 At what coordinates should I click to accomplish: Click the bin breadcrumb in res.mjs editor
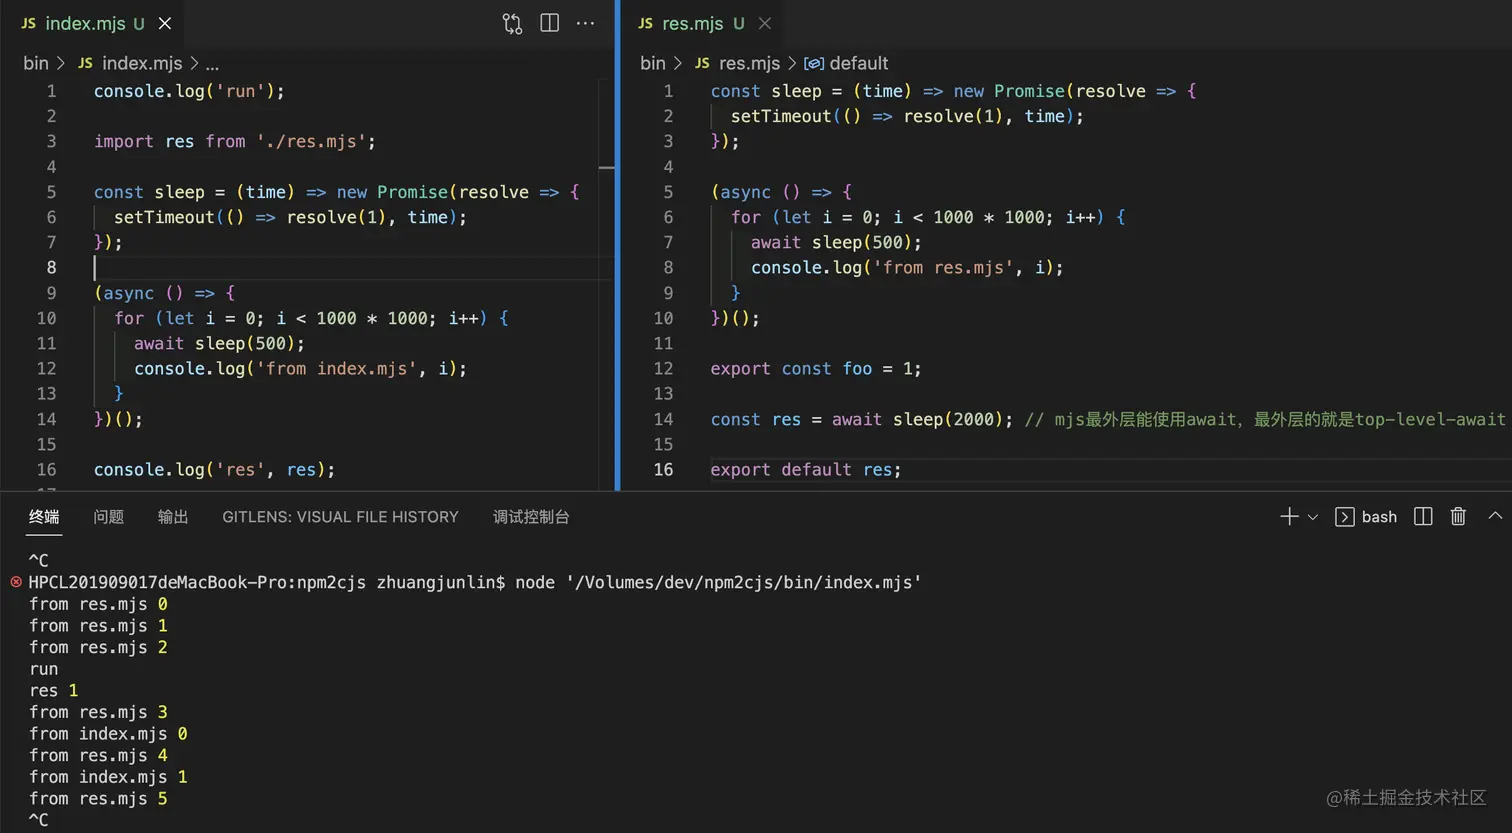[653, 63]
